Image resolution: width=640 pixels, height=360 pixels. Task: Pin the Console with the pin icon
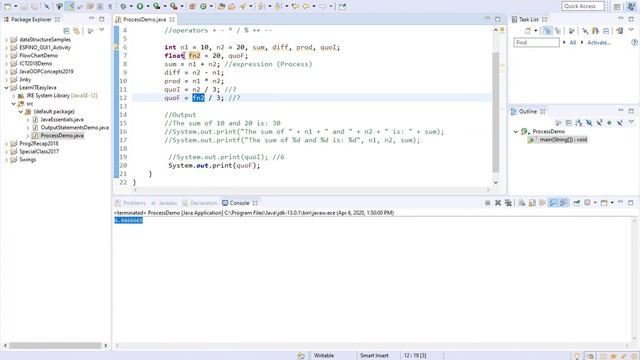click(x=577, y=203)
